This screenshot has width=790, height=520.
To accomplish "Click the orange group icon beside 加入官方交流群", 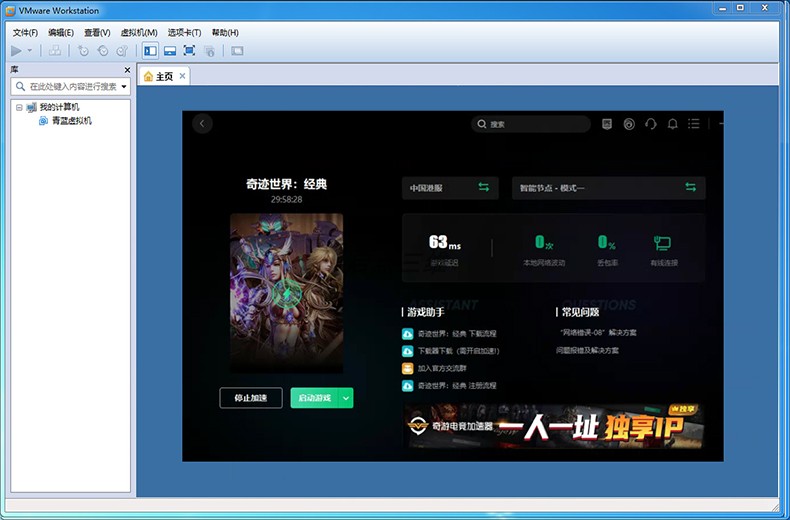I will tap(408, 368).
